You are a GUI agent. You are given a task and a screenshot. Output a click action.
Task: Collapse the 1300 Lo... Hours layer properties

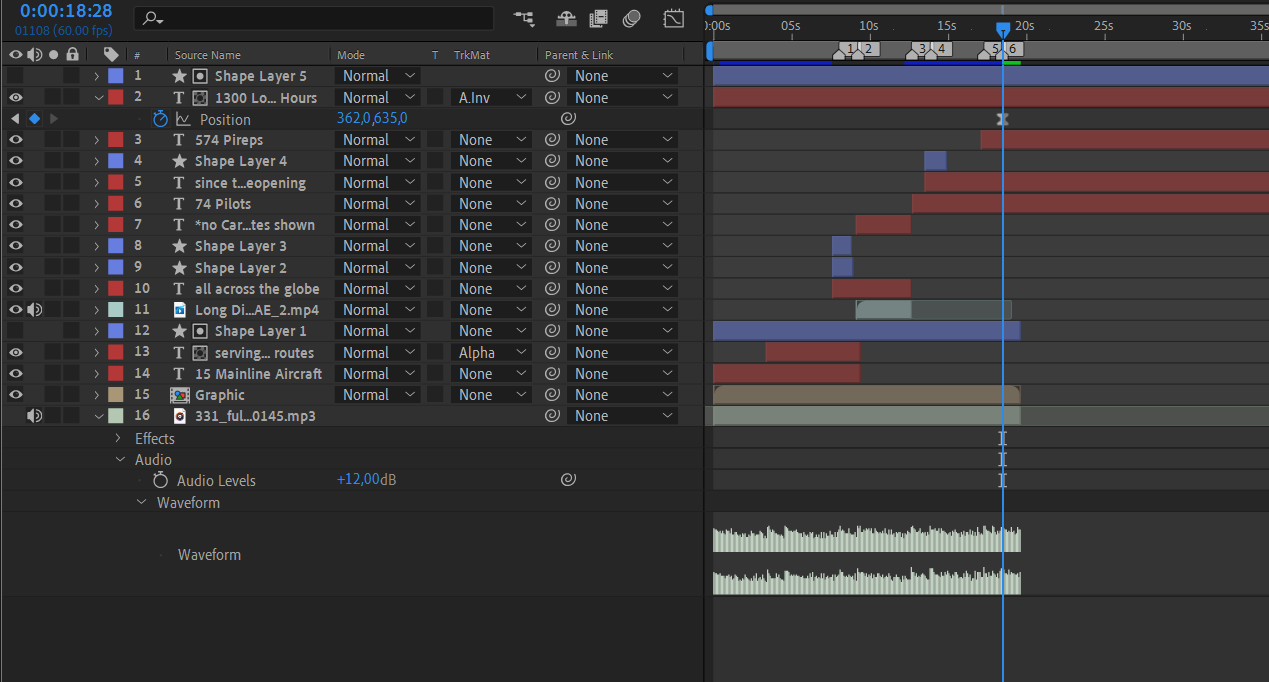[98, 98]
